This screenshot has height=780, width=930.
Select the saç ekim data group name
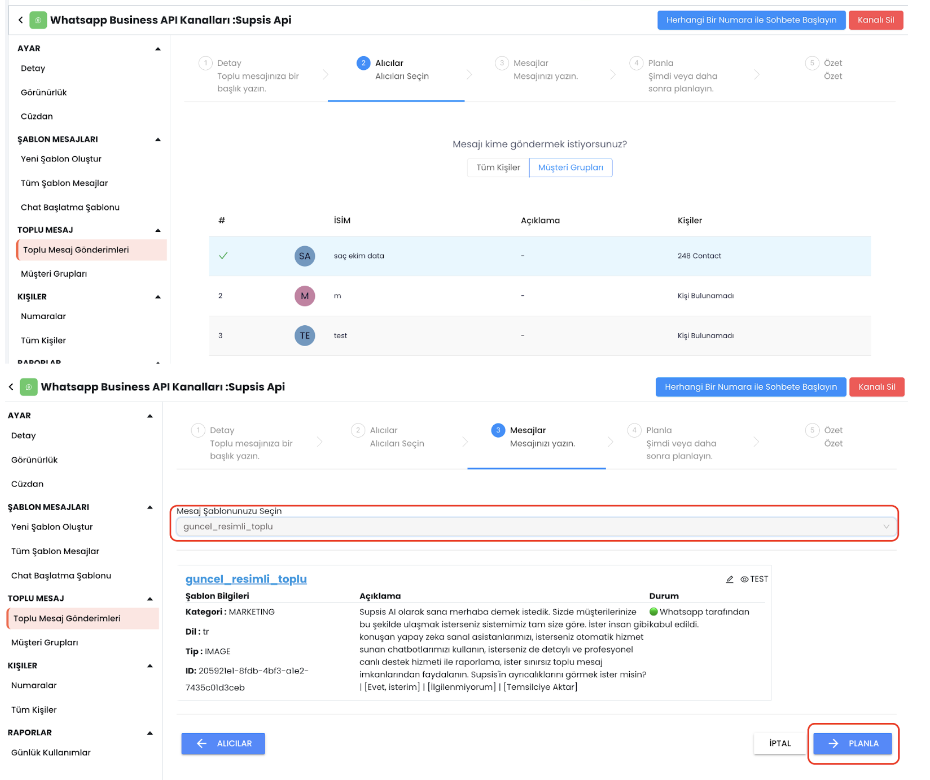click(359, 256)
